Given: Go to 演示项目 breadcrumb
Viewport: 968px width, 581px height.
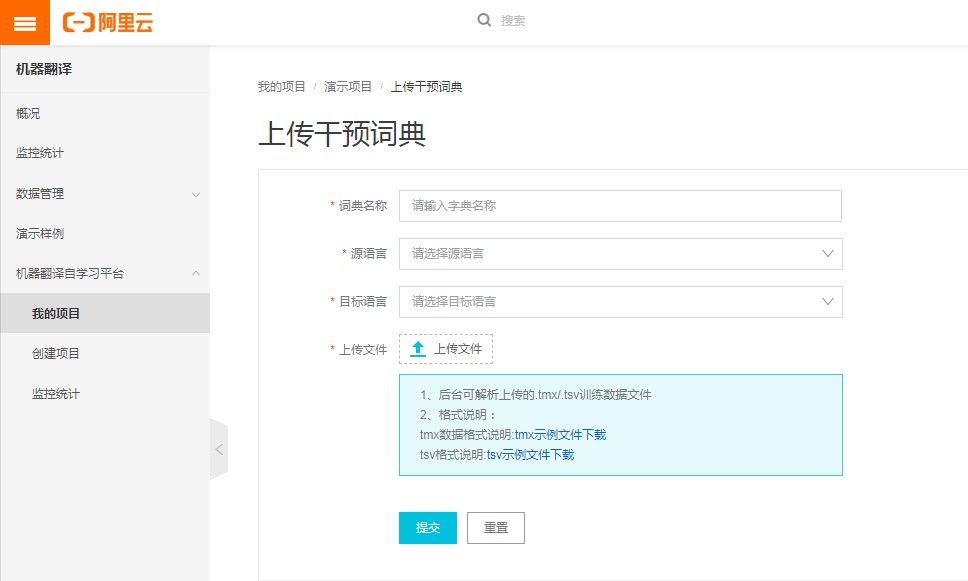Looking at the screenshot, I should click(348, 86).
